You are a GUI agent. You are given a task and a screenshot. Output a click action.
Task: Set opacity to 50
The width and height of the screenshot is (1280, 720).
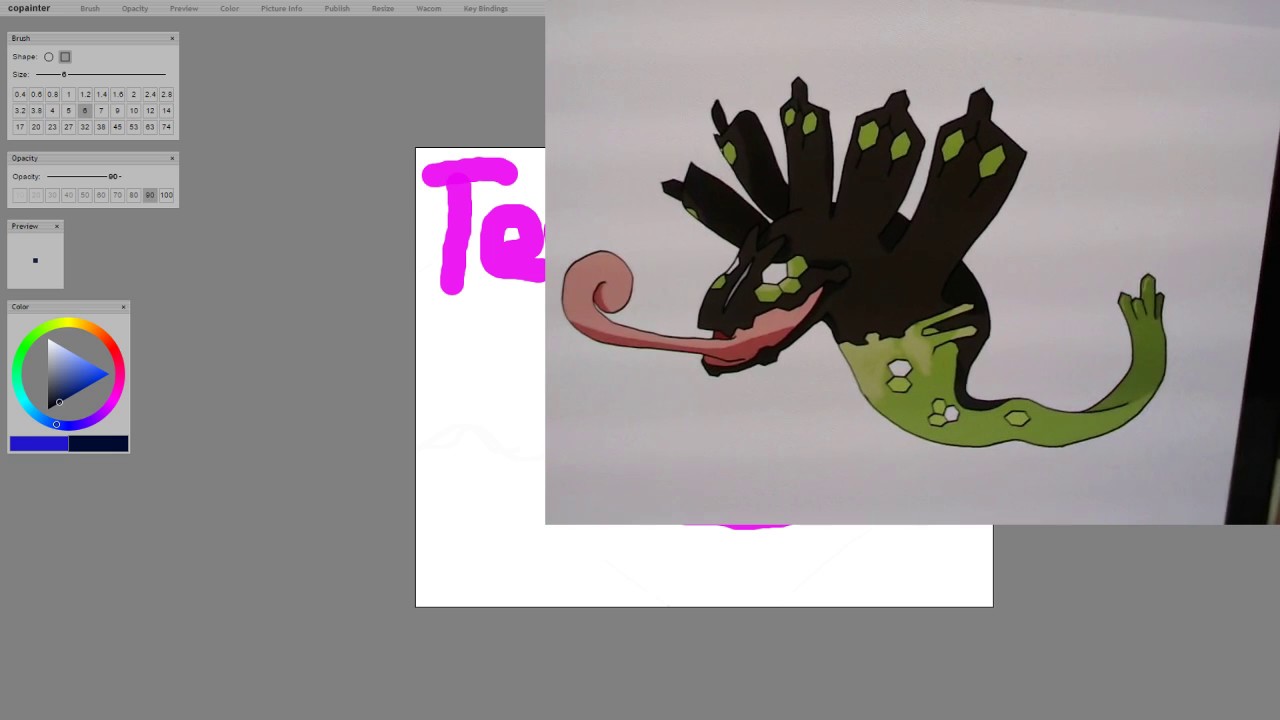[85, 195]
